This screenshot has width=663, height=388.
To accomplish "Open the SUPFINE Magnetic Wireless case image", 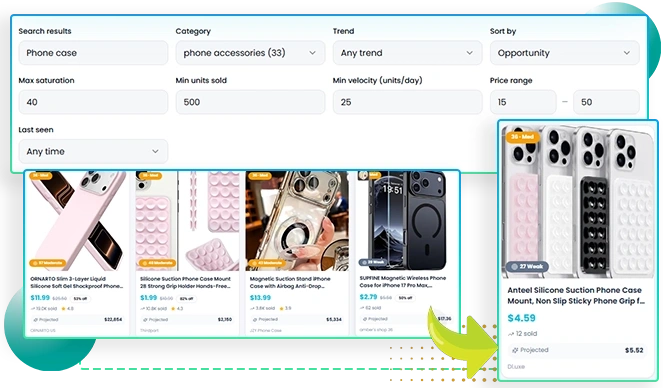I will 407,221.
